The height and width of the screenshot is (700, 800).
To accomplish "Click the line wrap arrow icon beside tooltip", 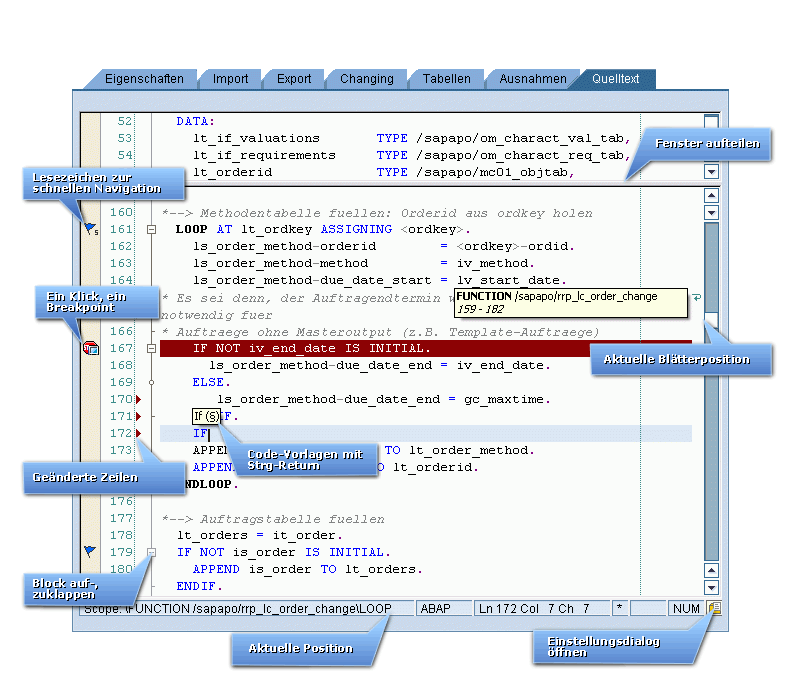I will point(697,296).
